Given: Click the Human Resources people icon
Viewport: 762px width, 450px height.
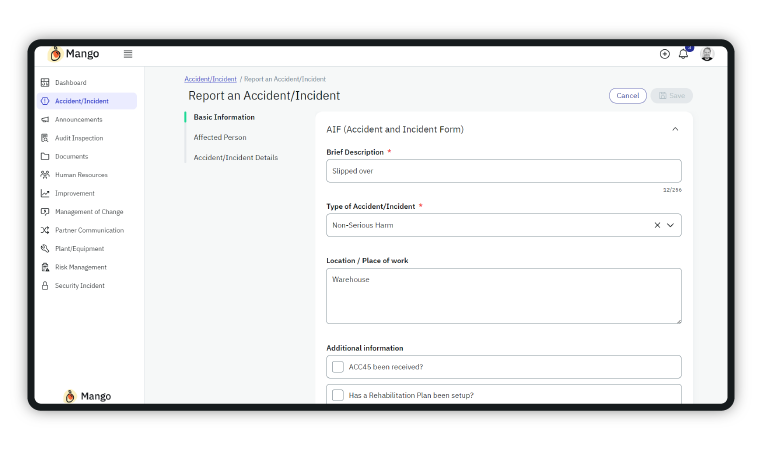Looking at the screenshot, I should coord(45,175).
